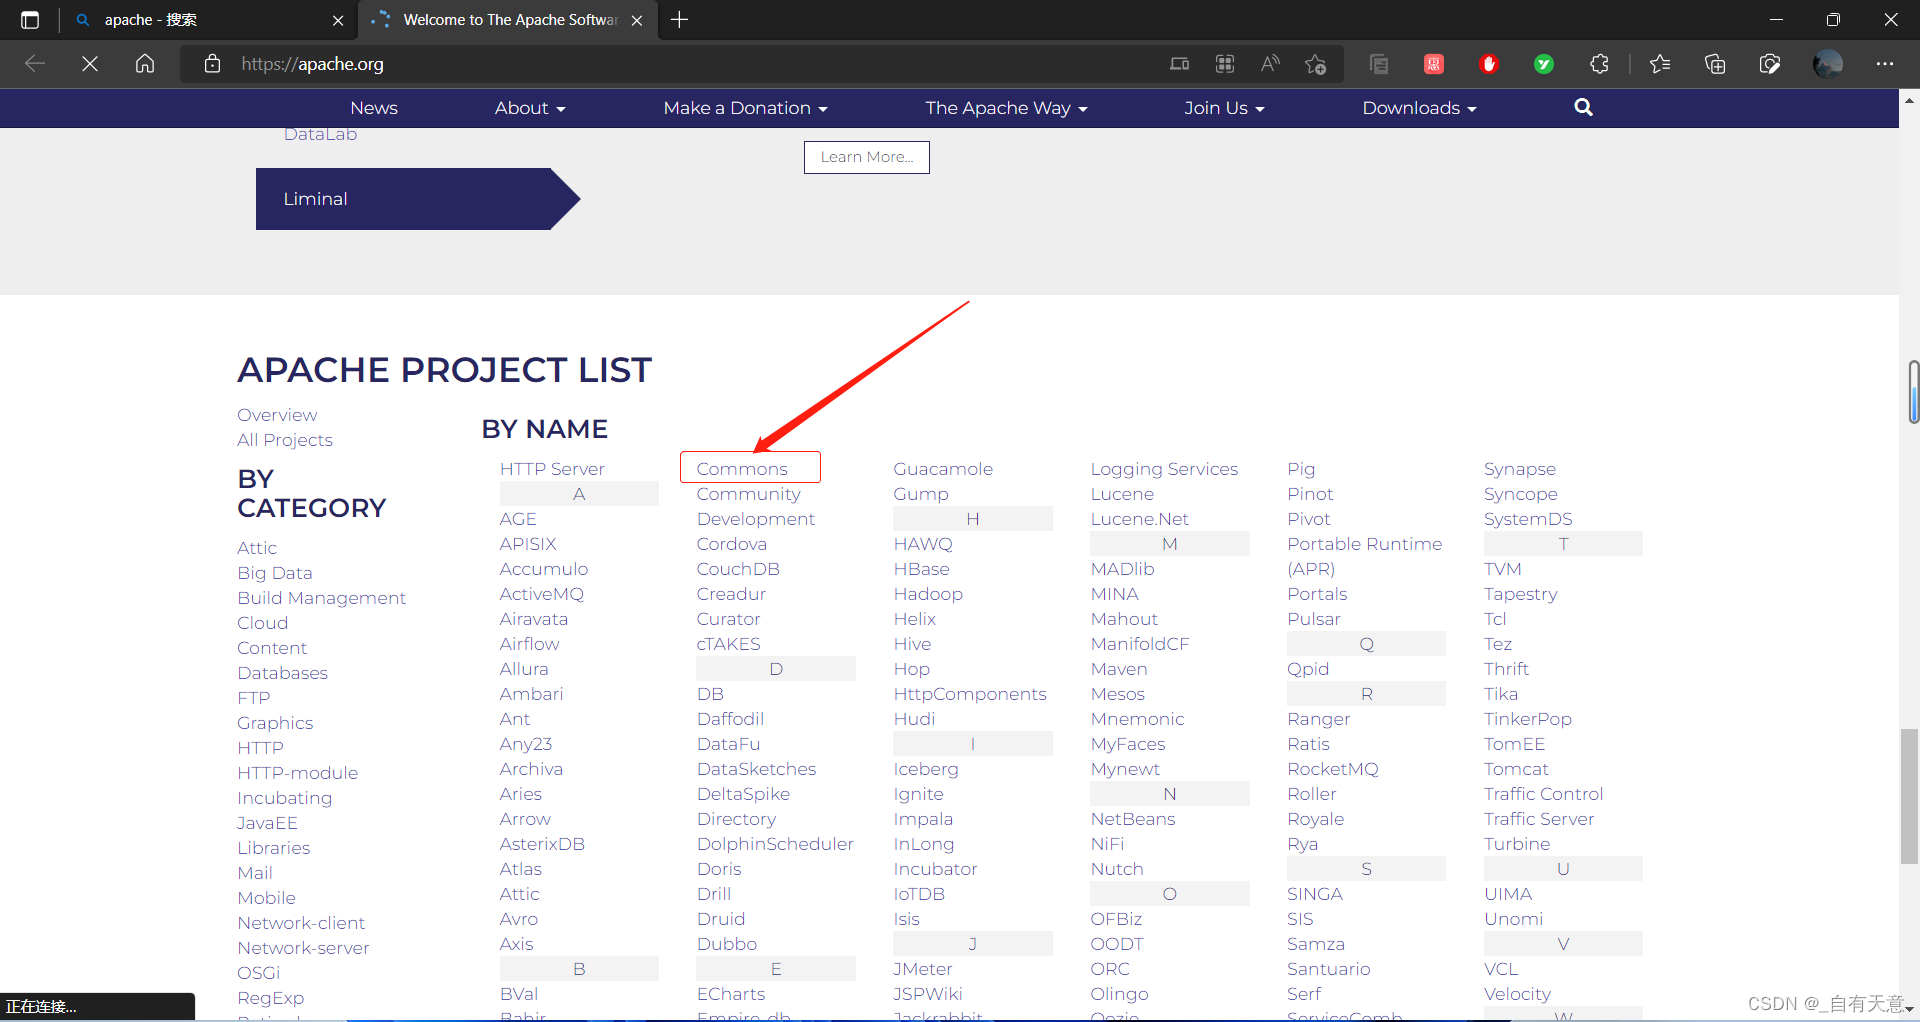
Task: Select the Liminal arrow banner
Action: point(417,199)
